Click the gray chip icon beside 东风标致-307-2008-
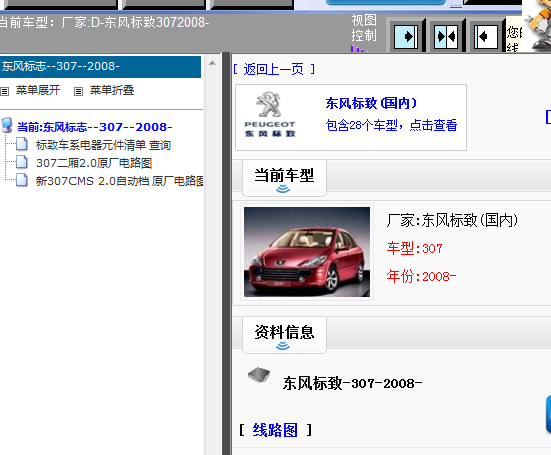This screenshot has height=455, width=551. (x=259, y=375)
